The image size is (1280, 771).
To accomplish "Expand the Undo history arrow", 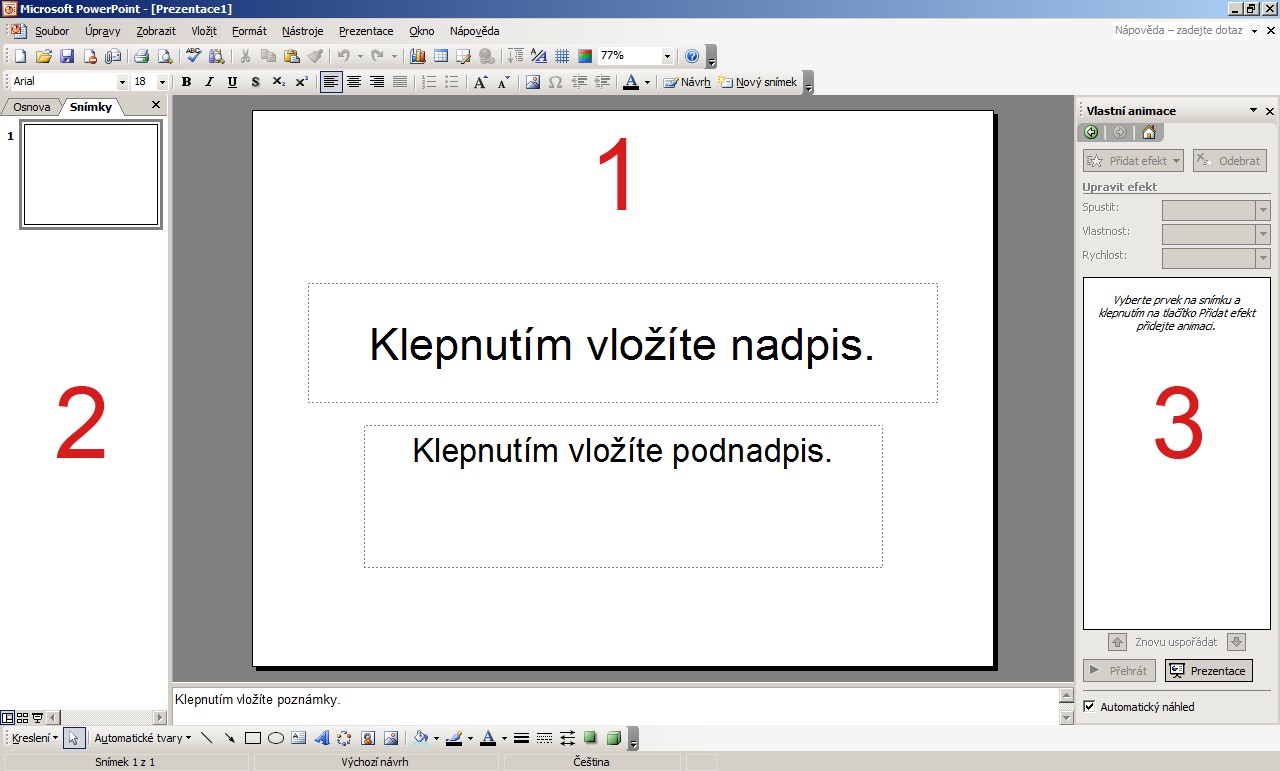I will [x=360, y=56].
